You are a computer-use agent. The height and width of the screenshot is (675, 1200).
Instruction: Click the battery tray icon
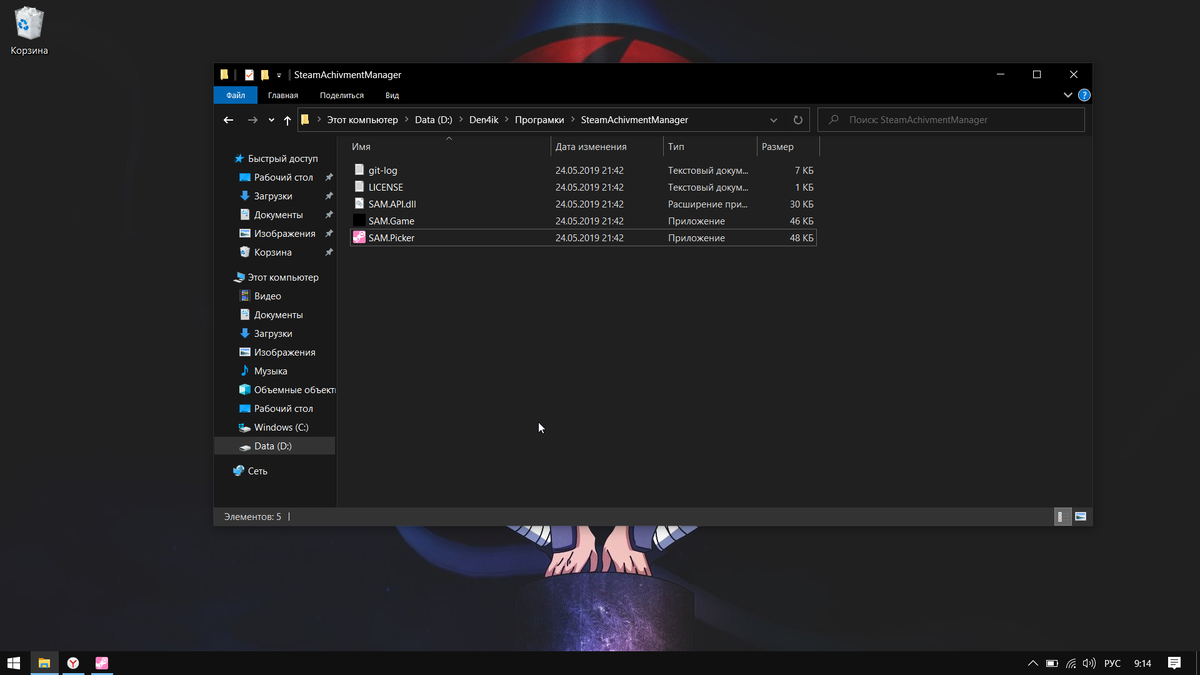click(1053, 663)
